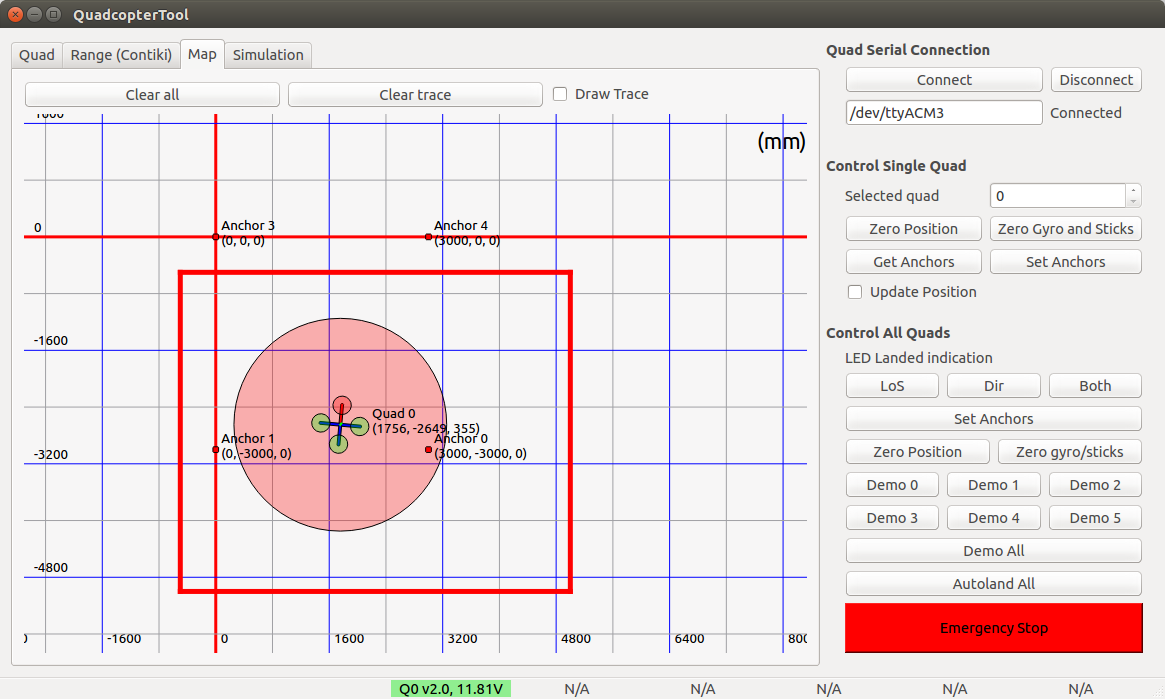Viewport: 1165px width, 699px height.
Task: Open the Simulation tab
Action: point(268,55)
